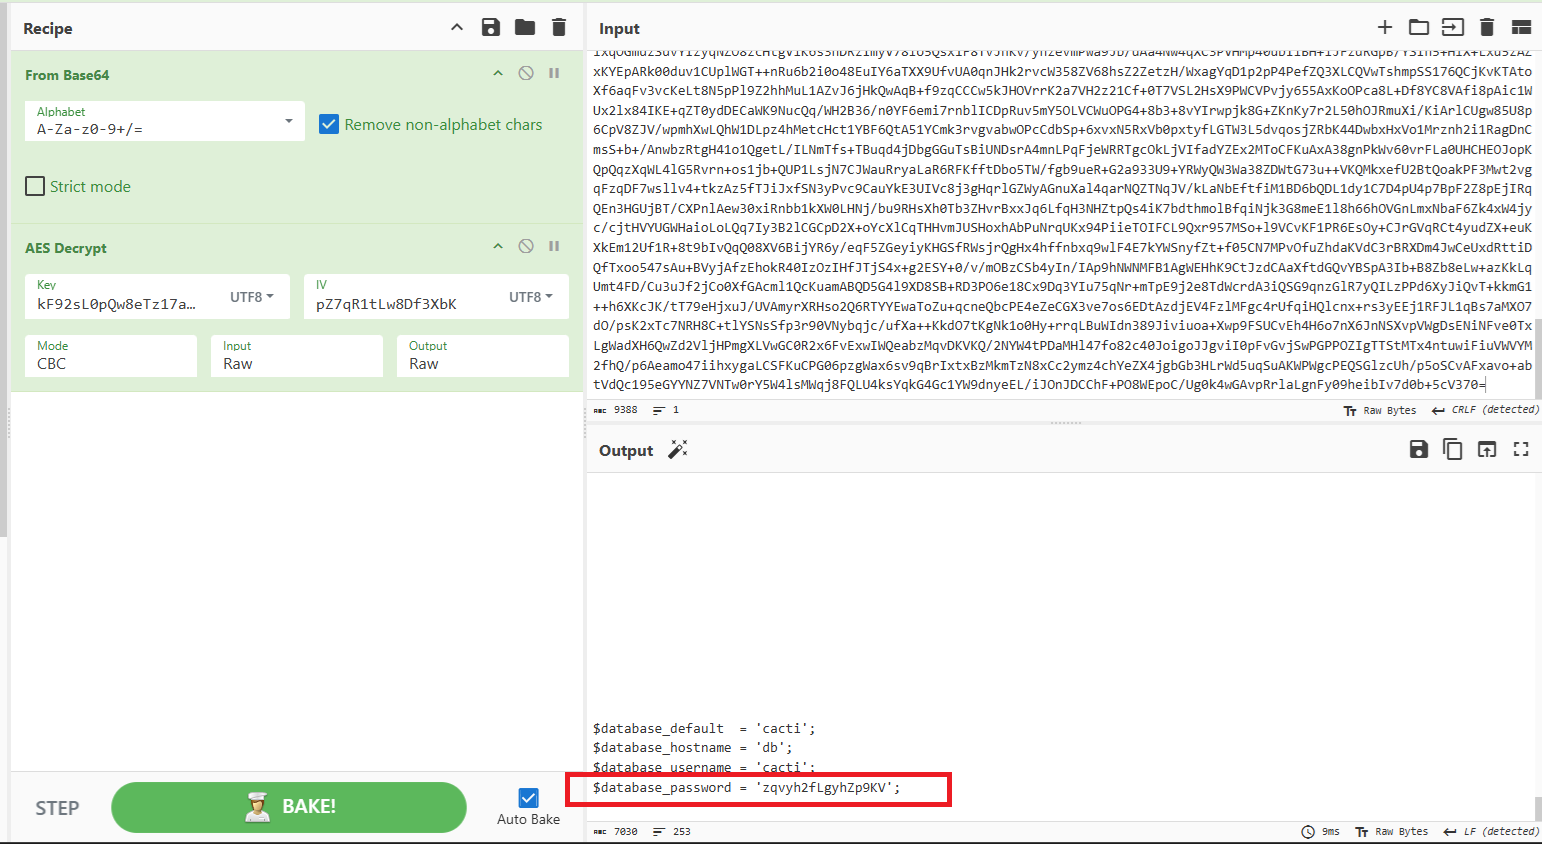
Task: Toggle the Auto Bake checkbox
Action: tap(528, 797)
